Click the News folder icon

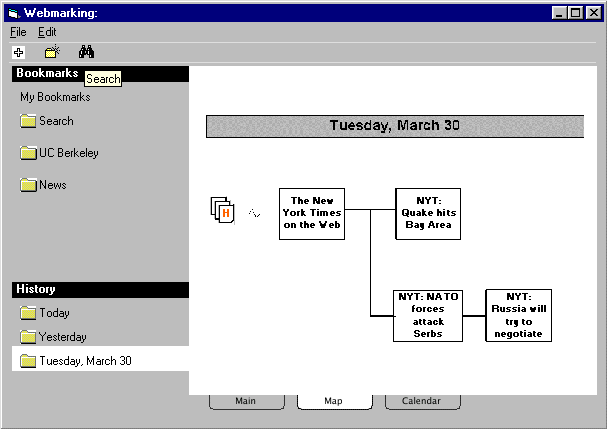(28, 185)
